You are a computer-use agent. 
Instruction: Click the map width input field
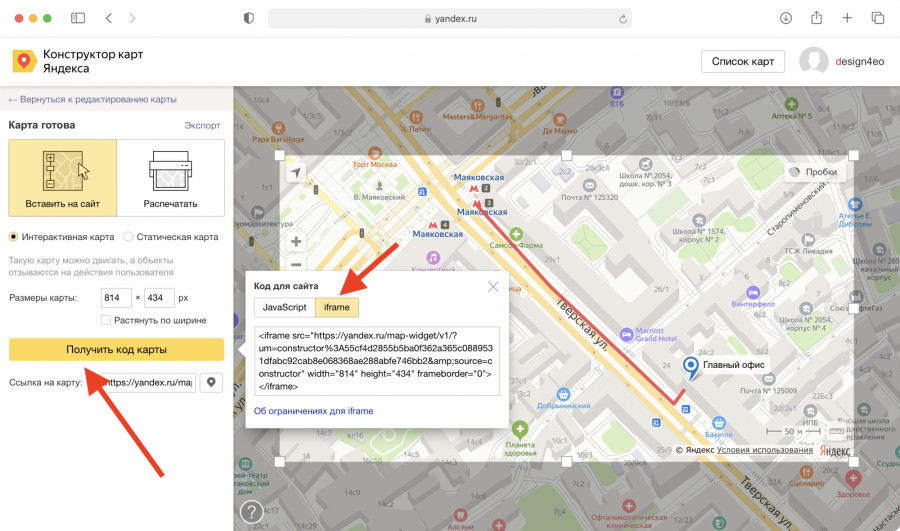tap(116, 298)
